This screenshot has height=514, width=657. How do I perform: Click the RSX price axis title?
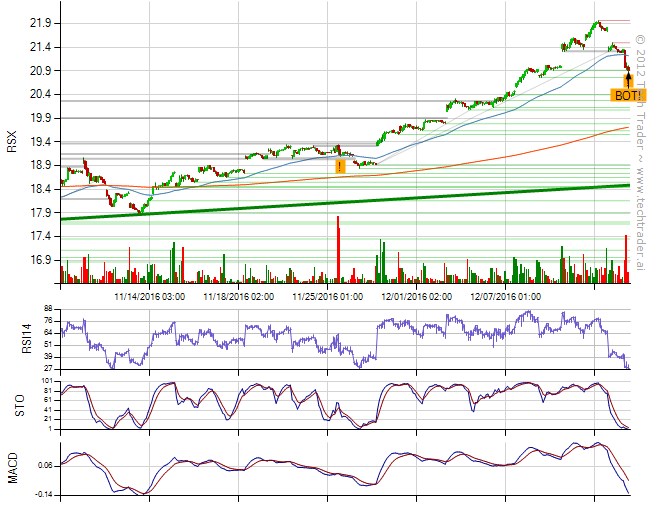click(12, 144)
